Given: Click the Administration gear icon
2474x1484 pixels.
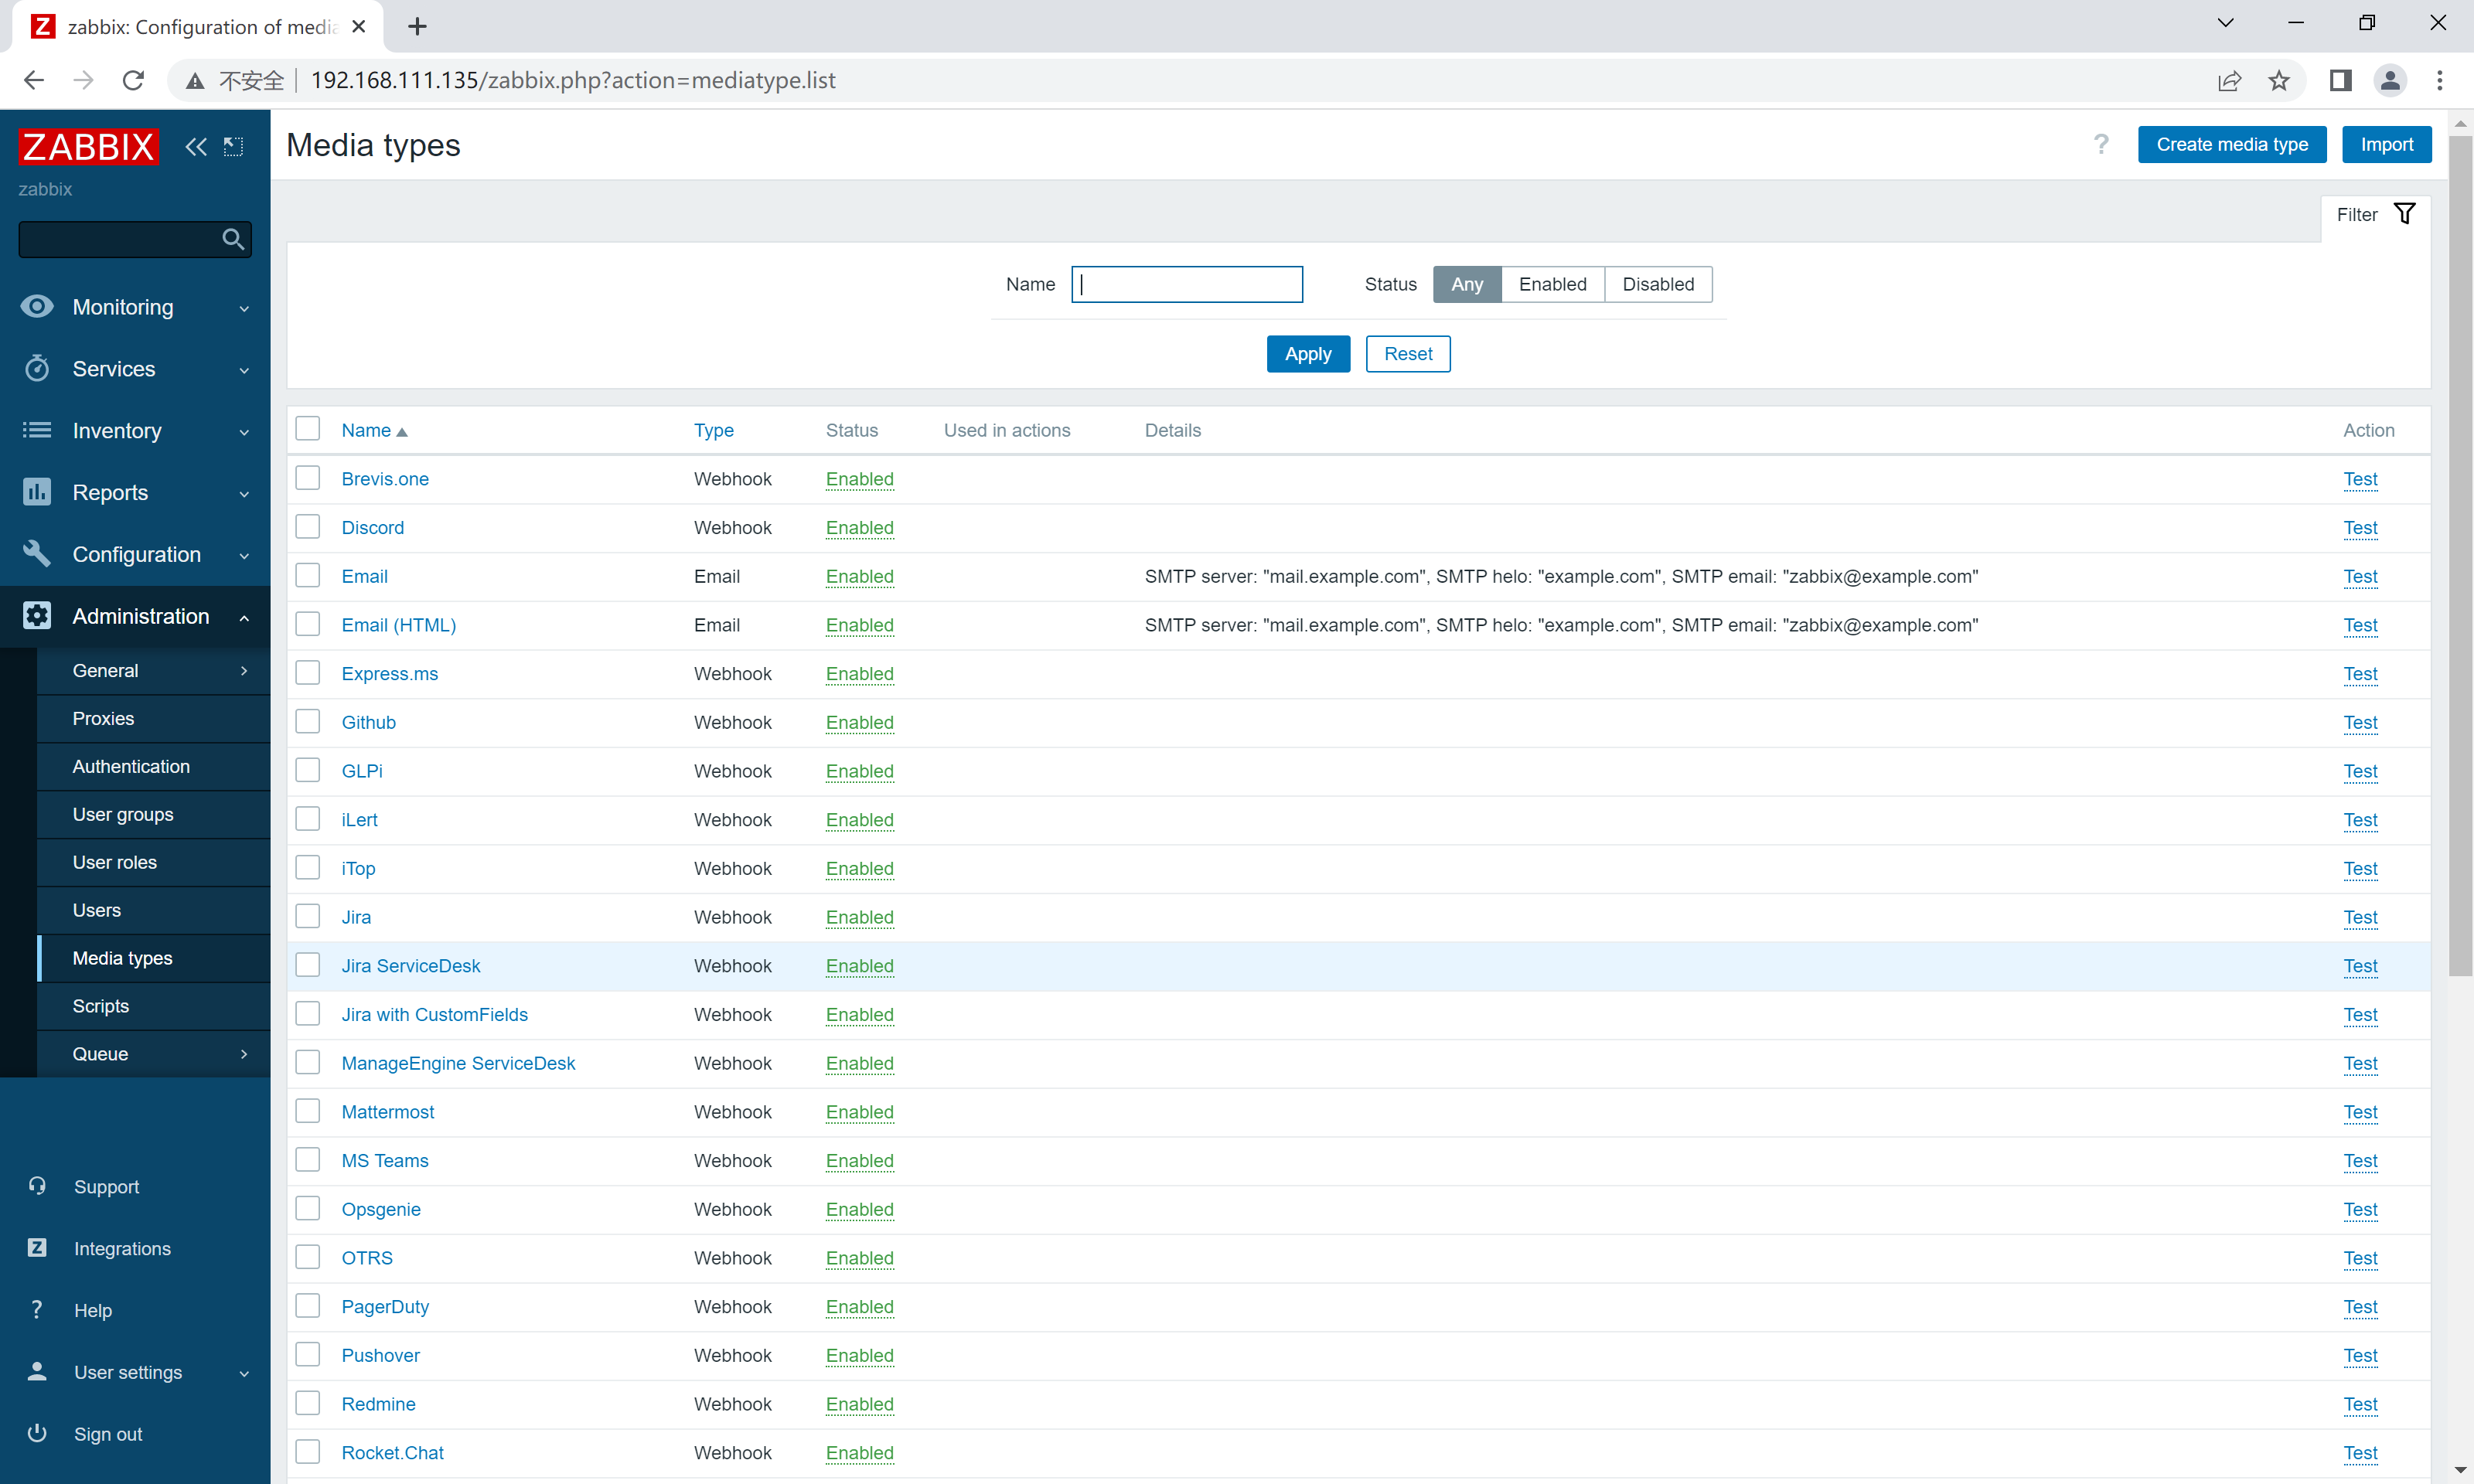Looking at the screenshot, I should click(37, 615).
